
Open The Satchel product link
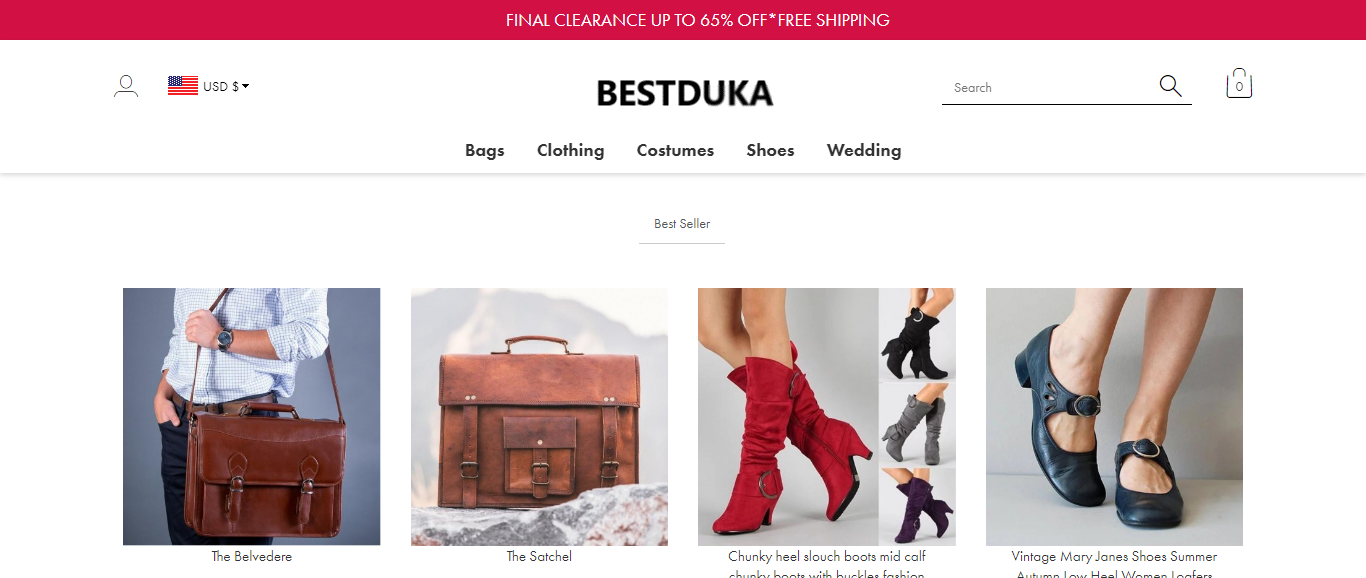pyautogui.click(x=539, y=556)
